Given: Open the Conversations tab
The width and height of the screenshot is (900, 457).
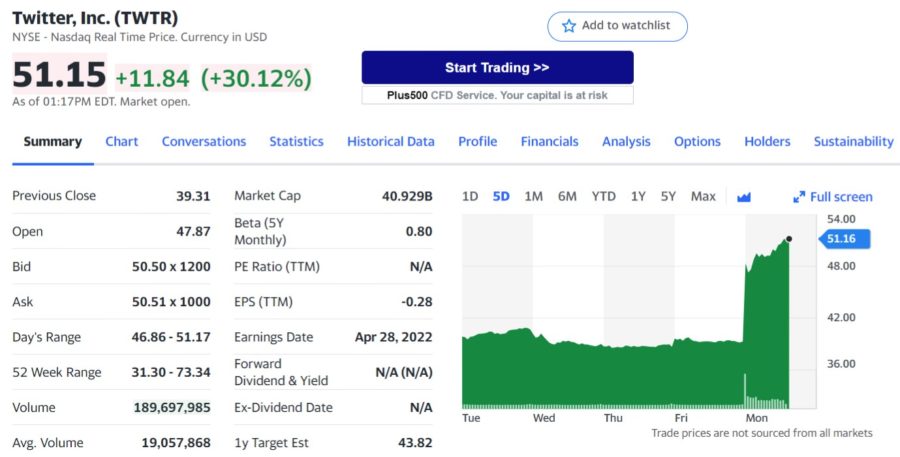Looking at the screenshot, I should [x=204, y=142].
